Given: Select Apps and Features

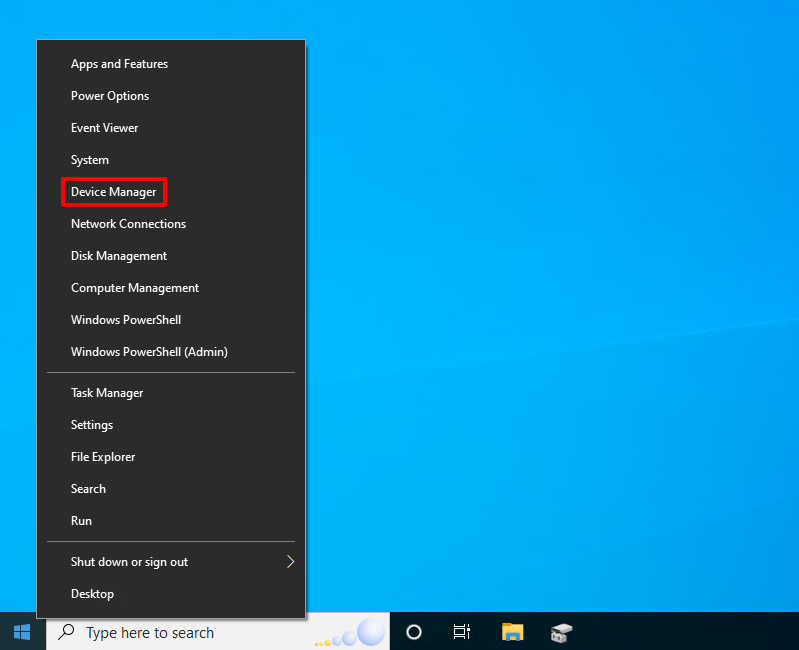Looking at the screenshot, I should (x=119, y=64).
